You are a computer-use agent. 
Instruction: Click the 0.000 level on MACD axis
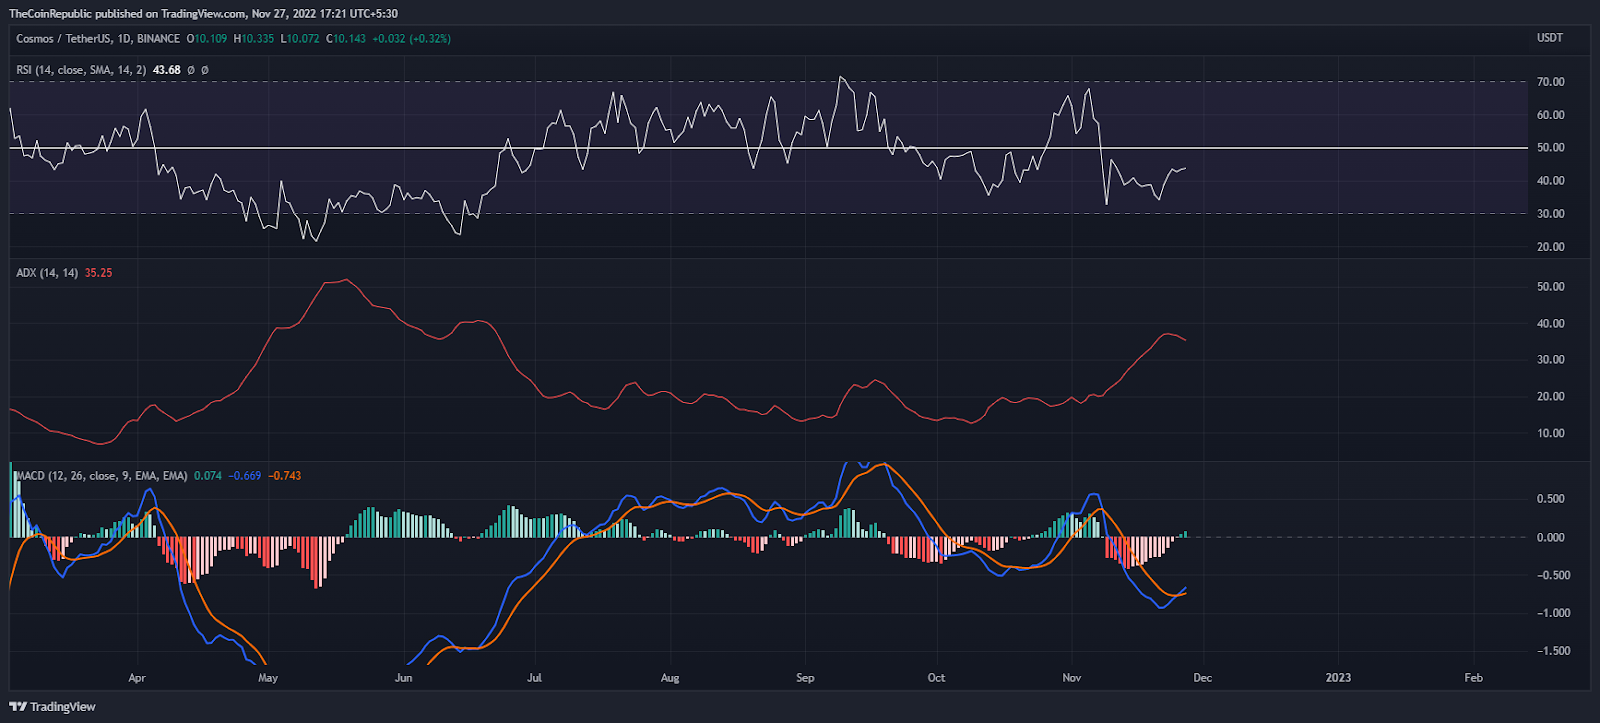(x=1550, y=538)
